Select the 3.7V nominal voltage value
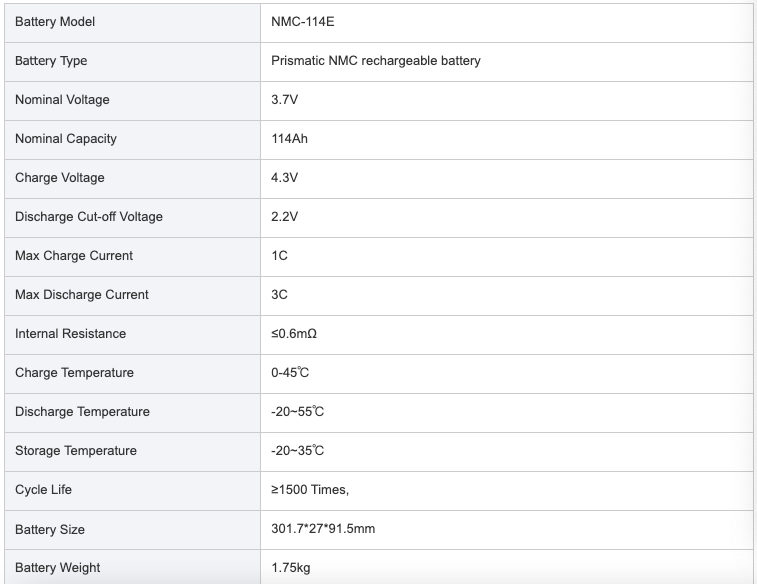The height and width of the screenshot is (584, 757). [x=284, y=99]
